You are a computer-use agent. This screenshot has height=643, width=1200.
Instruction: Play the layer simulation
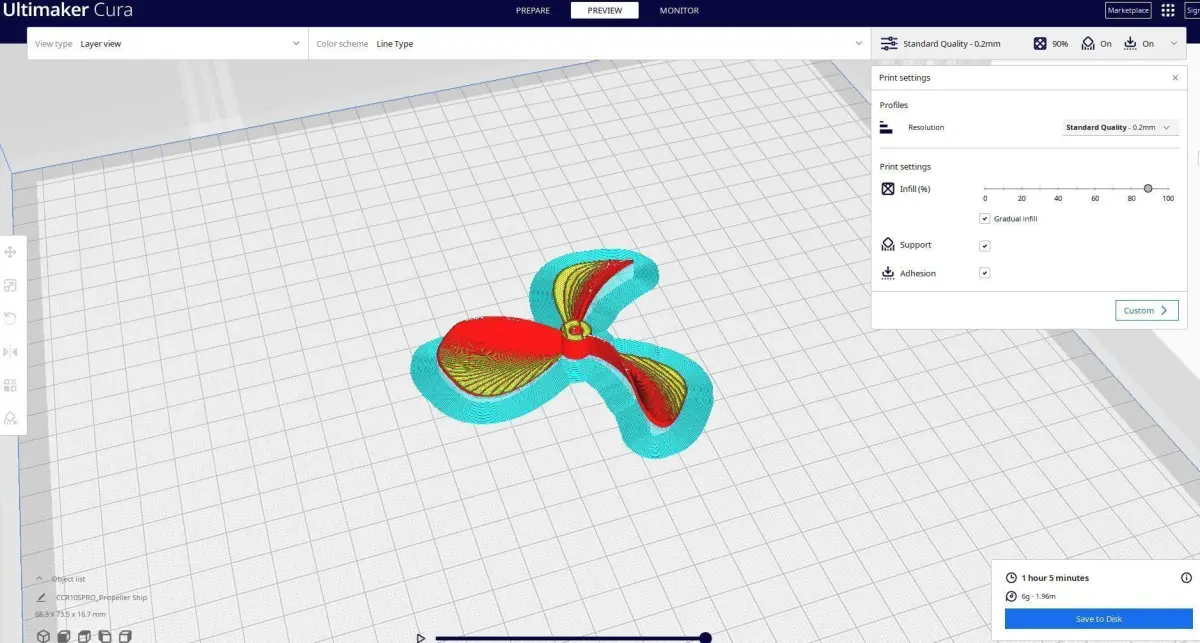(x=421, y=637)
